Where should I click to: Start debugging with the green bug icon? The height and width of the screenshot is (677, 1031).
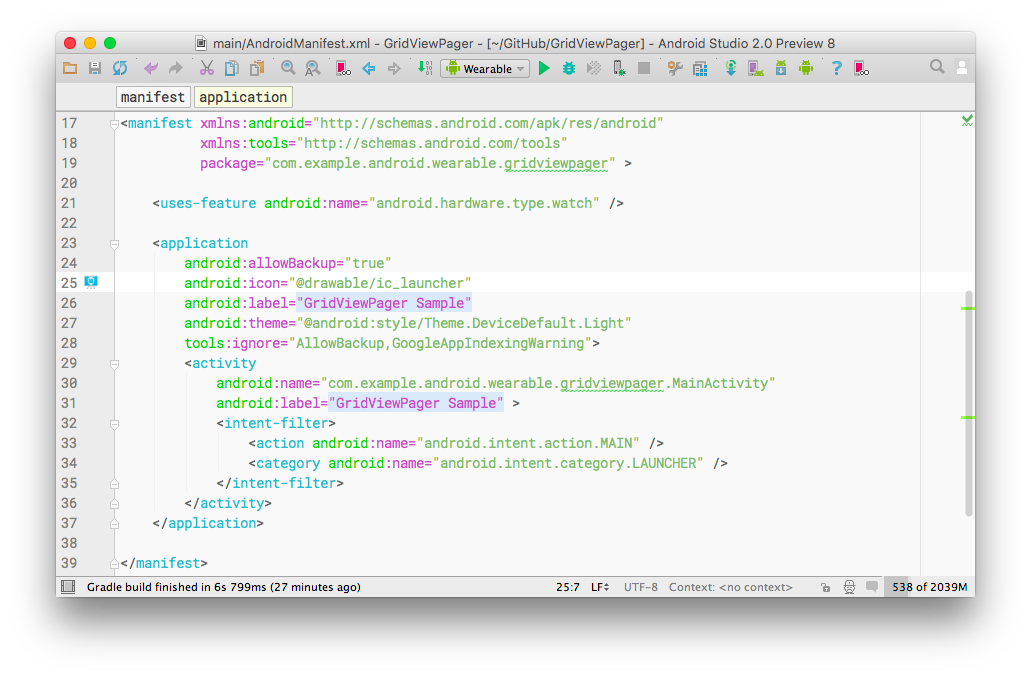(x=569, y=68)
